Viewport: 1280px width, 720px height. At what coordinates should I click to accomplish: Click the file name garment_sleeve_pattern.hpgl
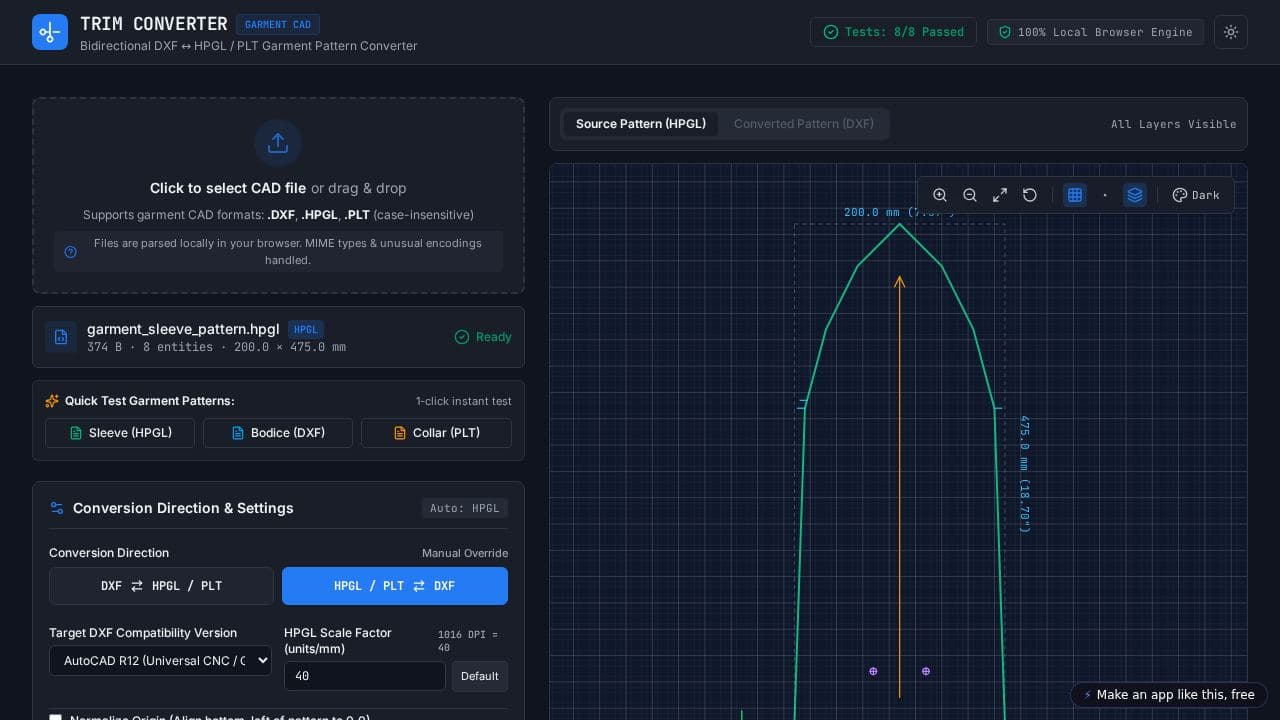tap(183, 329)
